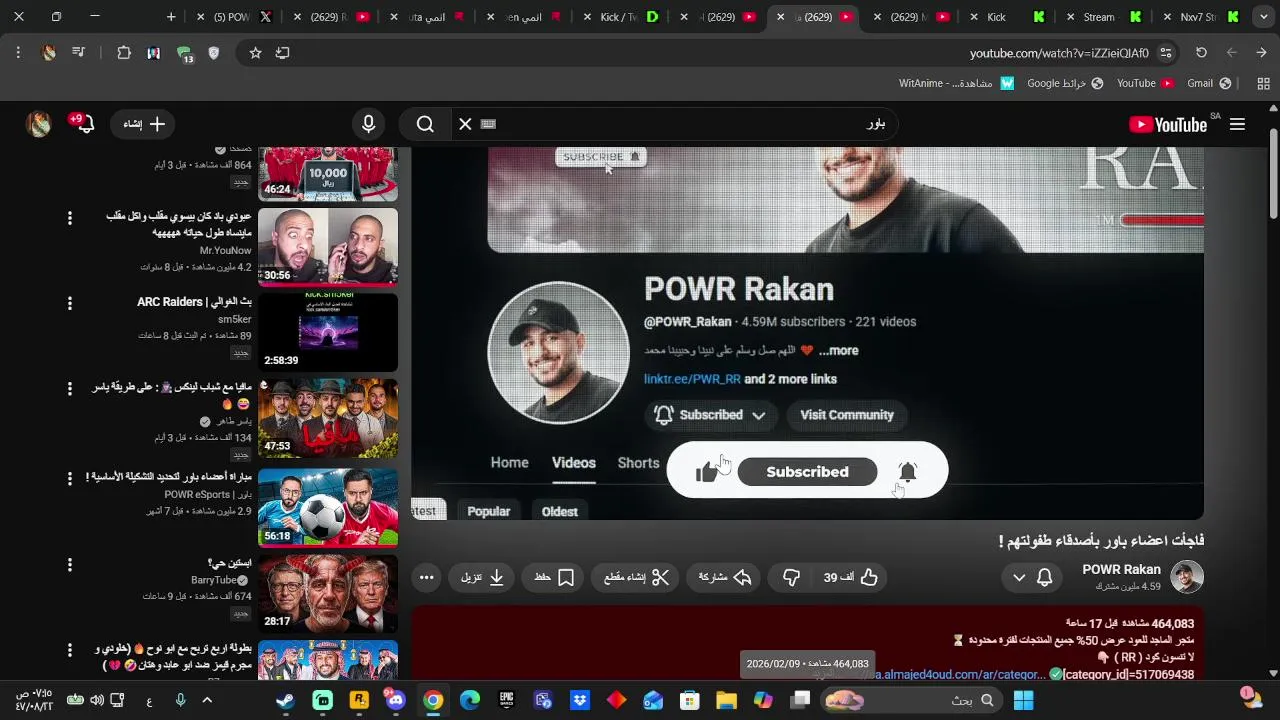Launch Steam from taskbar
1280x720 pixels.
286,700
